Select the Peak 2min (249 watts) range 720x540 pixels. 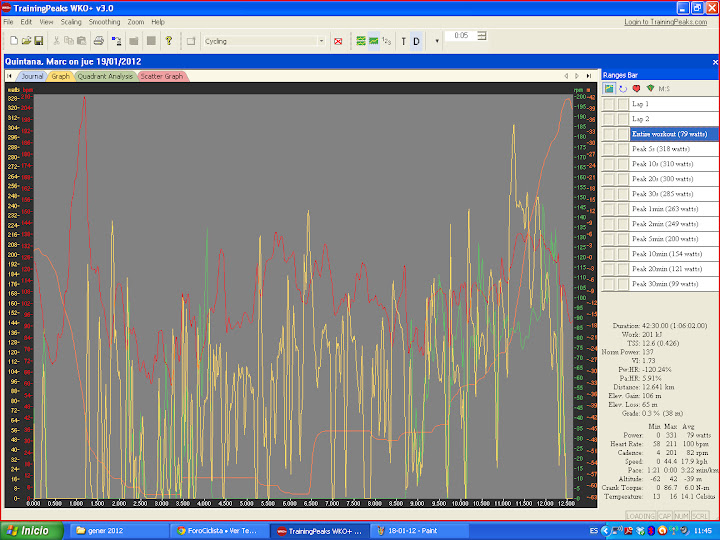(x=674, y=224)
